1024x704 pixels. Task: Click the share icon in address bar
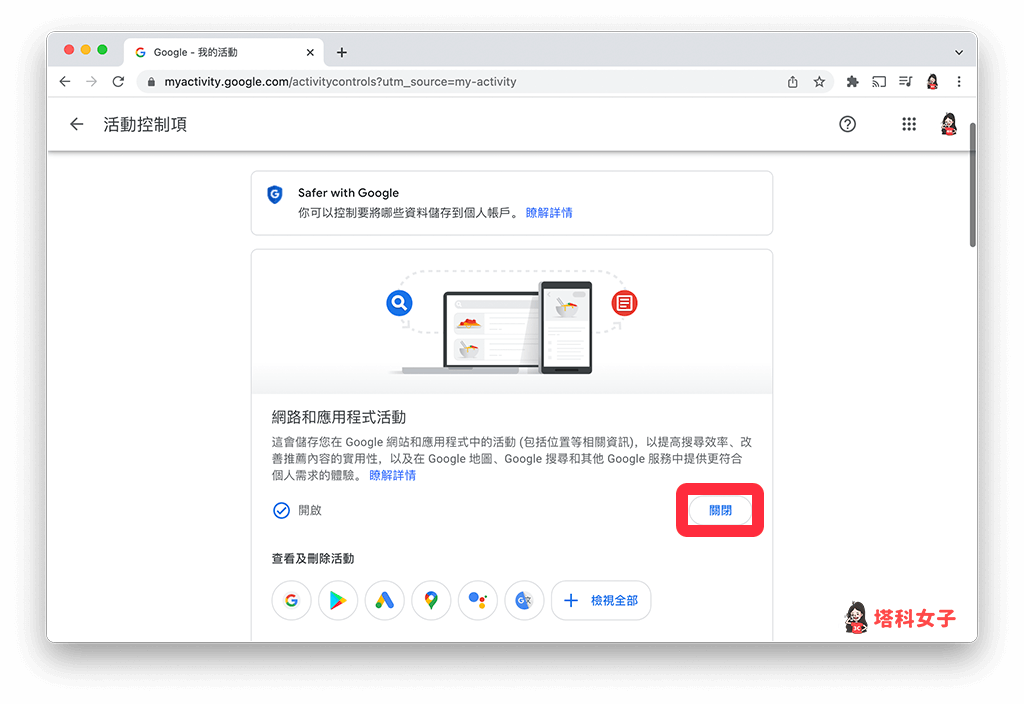click(792, 82)
